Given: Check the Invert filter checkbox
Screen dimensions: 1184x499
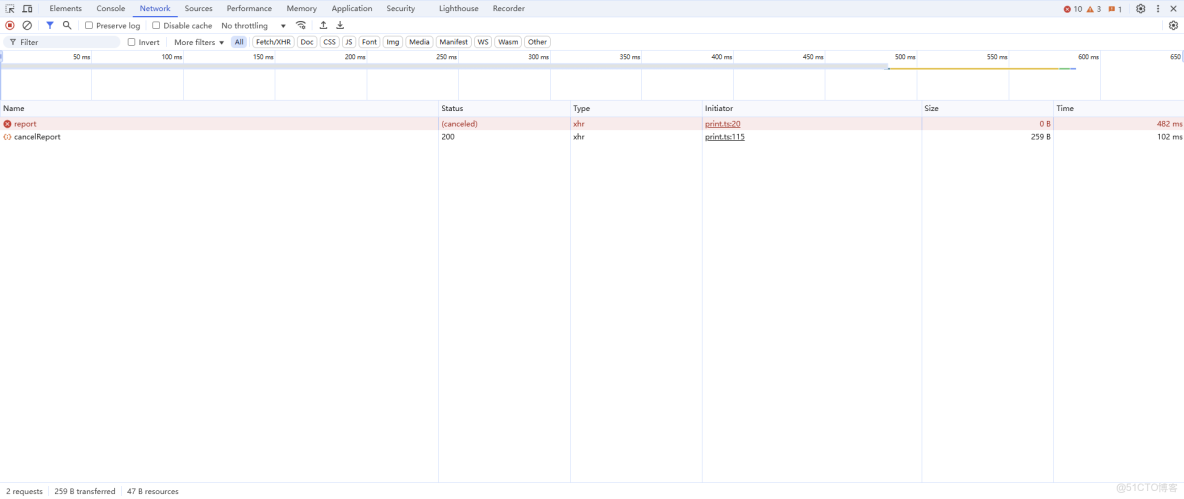Looking at the screenshot, I should tap(131, 42).
